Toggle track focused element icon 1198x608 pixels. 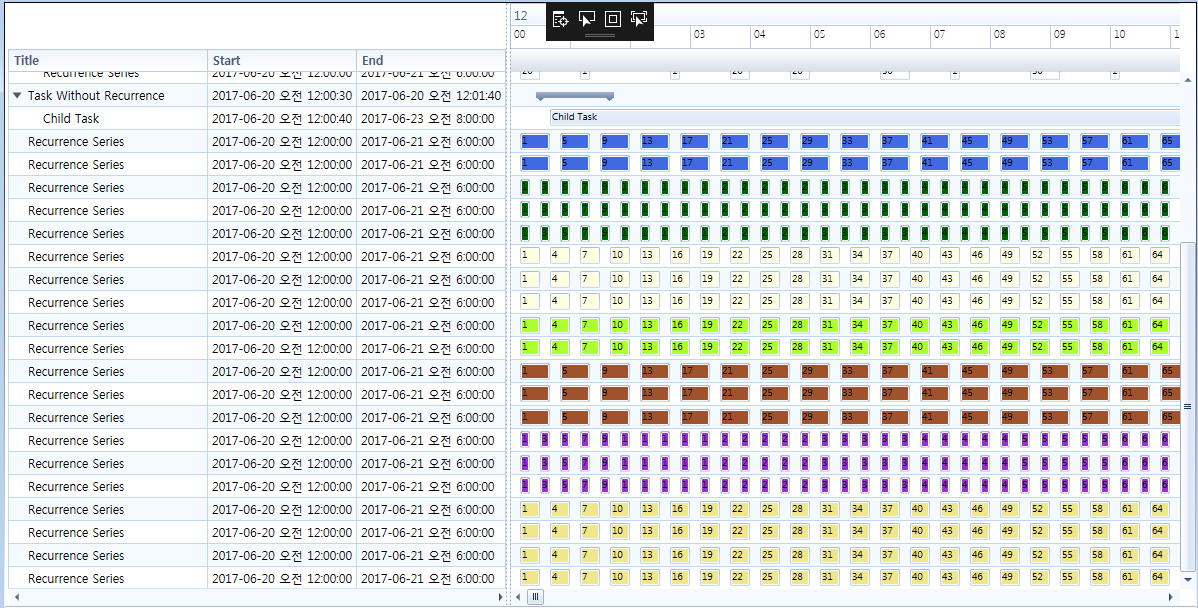click(x=639, y=20)
